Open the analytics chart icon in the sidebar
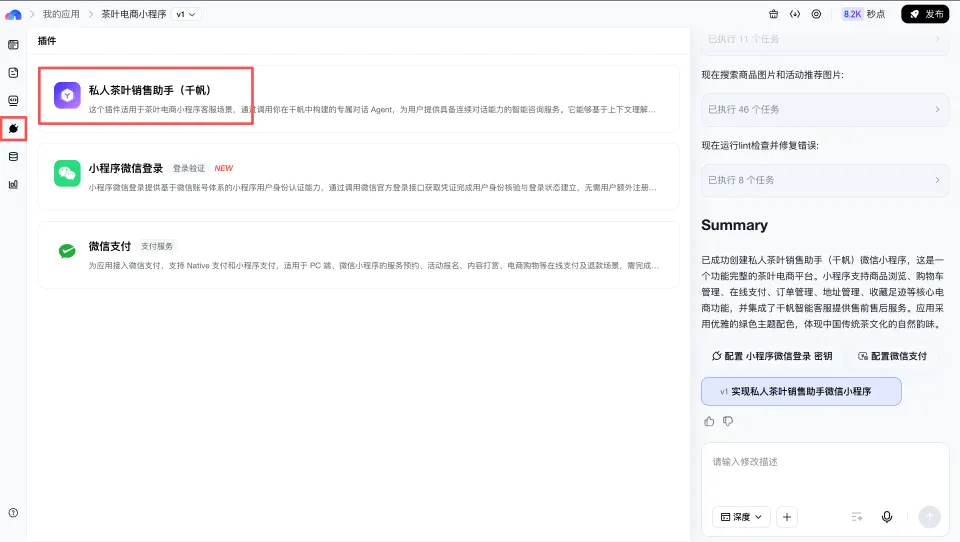960x542 pixels. [13, 184]
